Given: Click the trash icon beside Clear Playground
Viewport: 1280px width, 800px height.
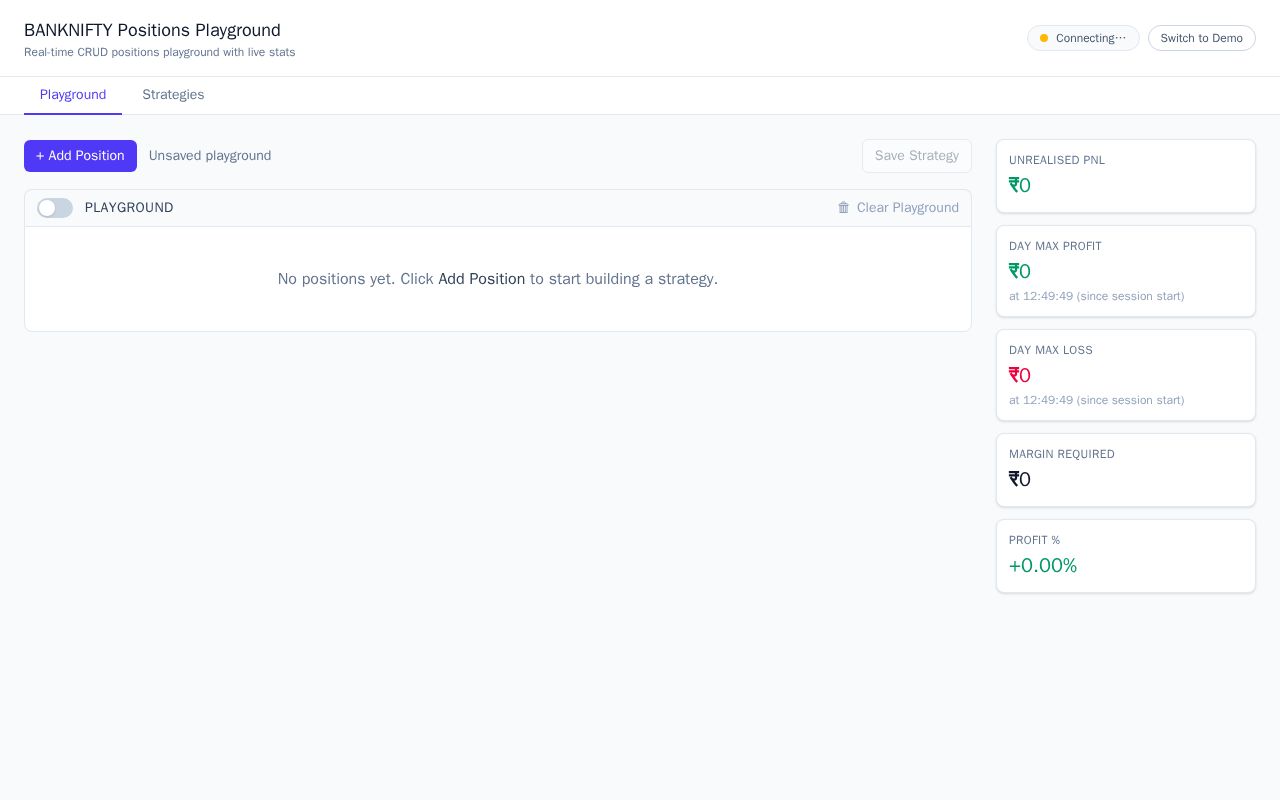Looking at the screenshot, I should pos(844,208).
